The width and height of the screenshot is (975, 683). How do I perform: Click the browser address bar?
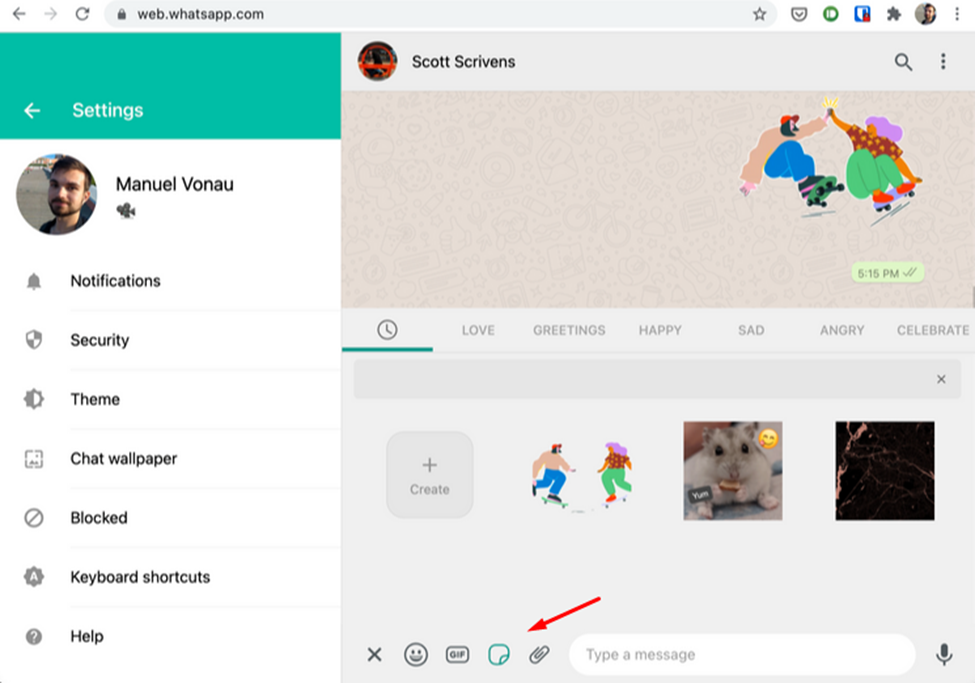pyautogui.click(x=440, y=14)
